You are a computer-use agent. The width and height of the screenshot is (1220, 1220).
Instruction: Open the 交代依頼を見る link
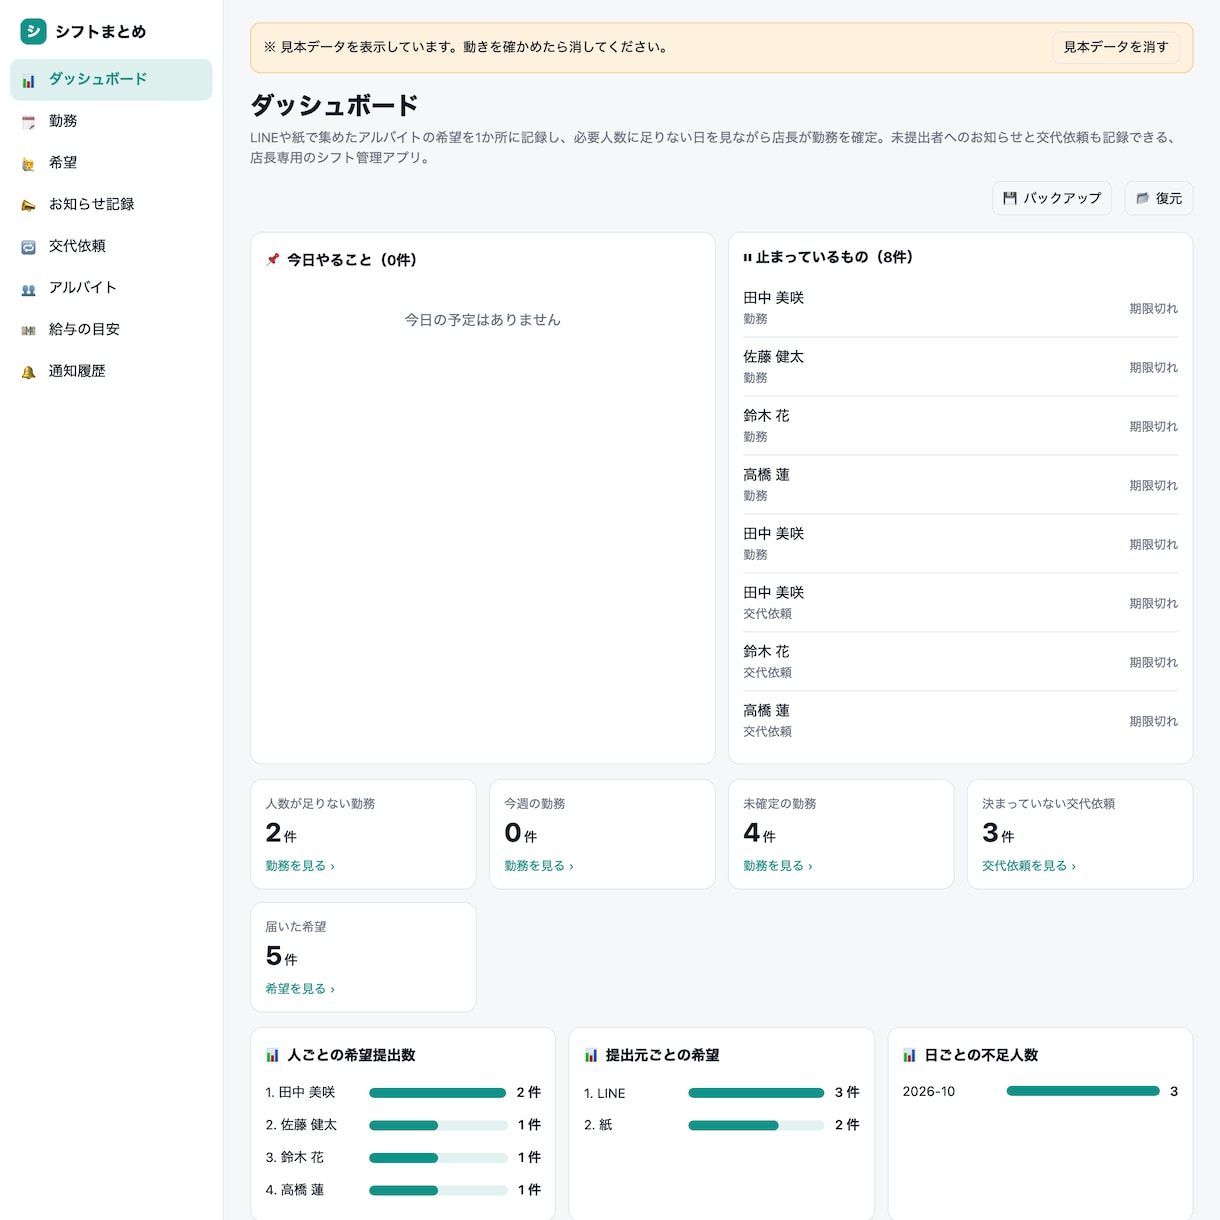click(x=1029, y=866)
